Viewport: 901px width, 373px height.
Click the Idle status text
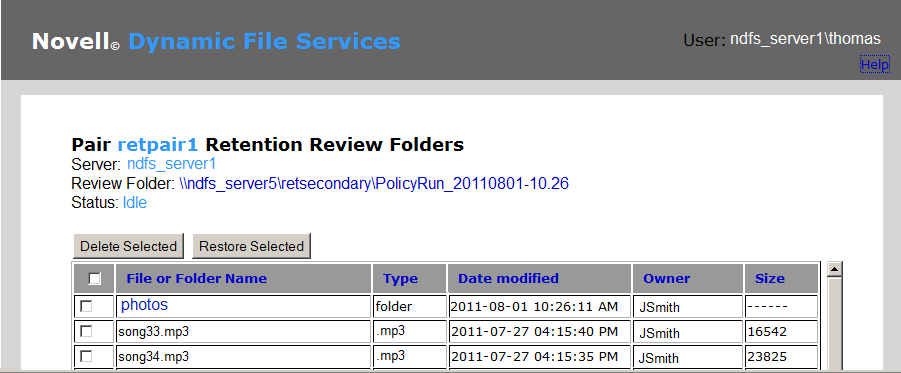pyautogui.click(x=134, y=203)
